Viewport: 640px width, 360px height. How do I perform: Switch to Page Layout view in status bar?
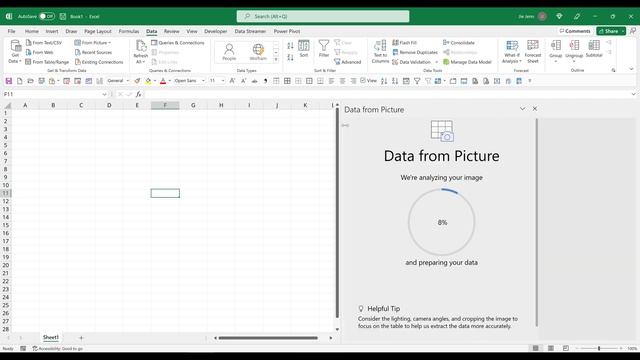pyautogui.click(x=551, y=348)
